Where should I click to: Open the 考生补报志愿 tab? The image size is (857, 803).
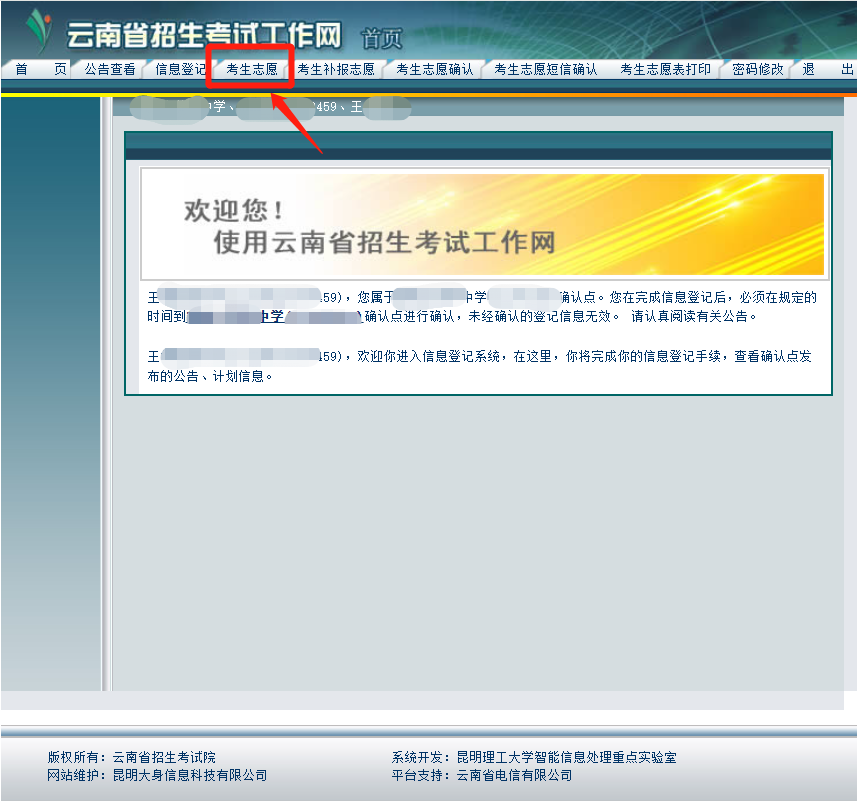[x=336, y=69]
